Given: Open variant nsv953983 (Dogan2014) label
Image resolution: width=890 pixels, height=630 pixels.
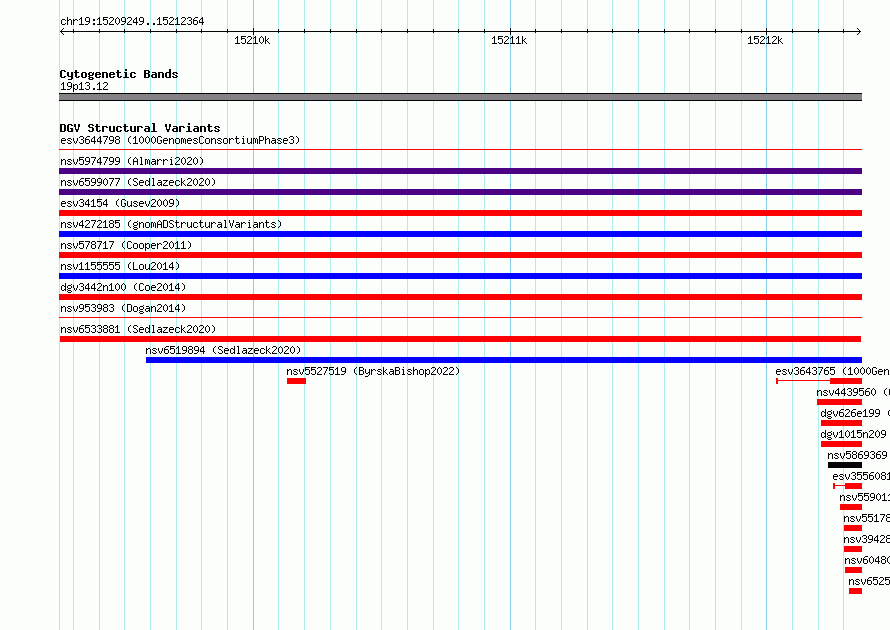Looking at the screenshot, I should click(123, 308).
